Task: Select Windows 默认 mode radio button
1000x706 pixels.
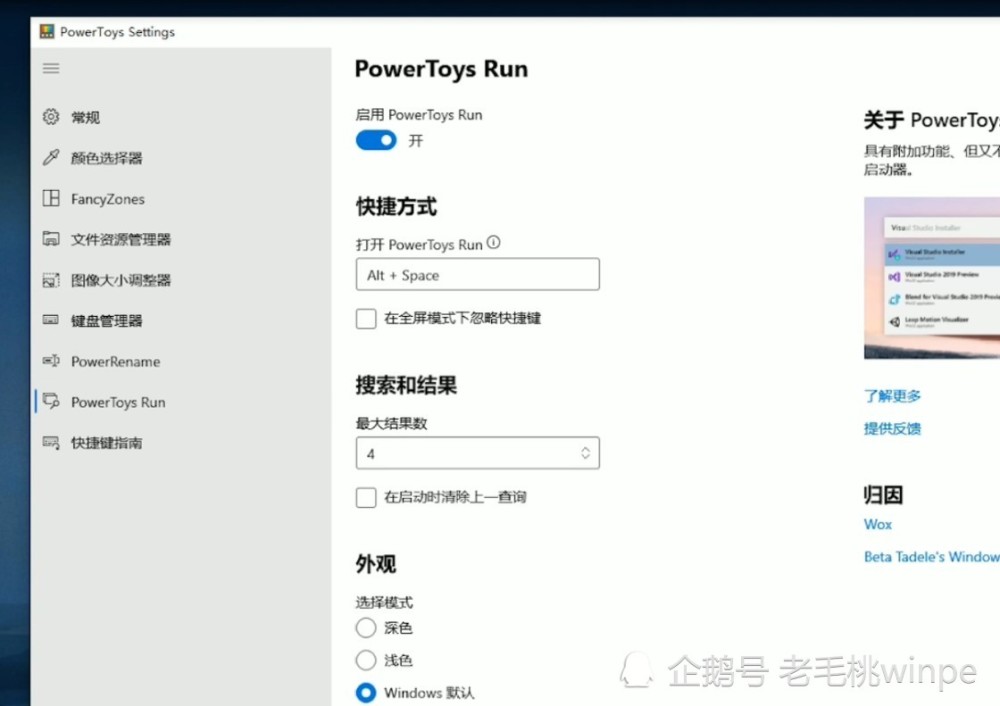Action: 366,693
